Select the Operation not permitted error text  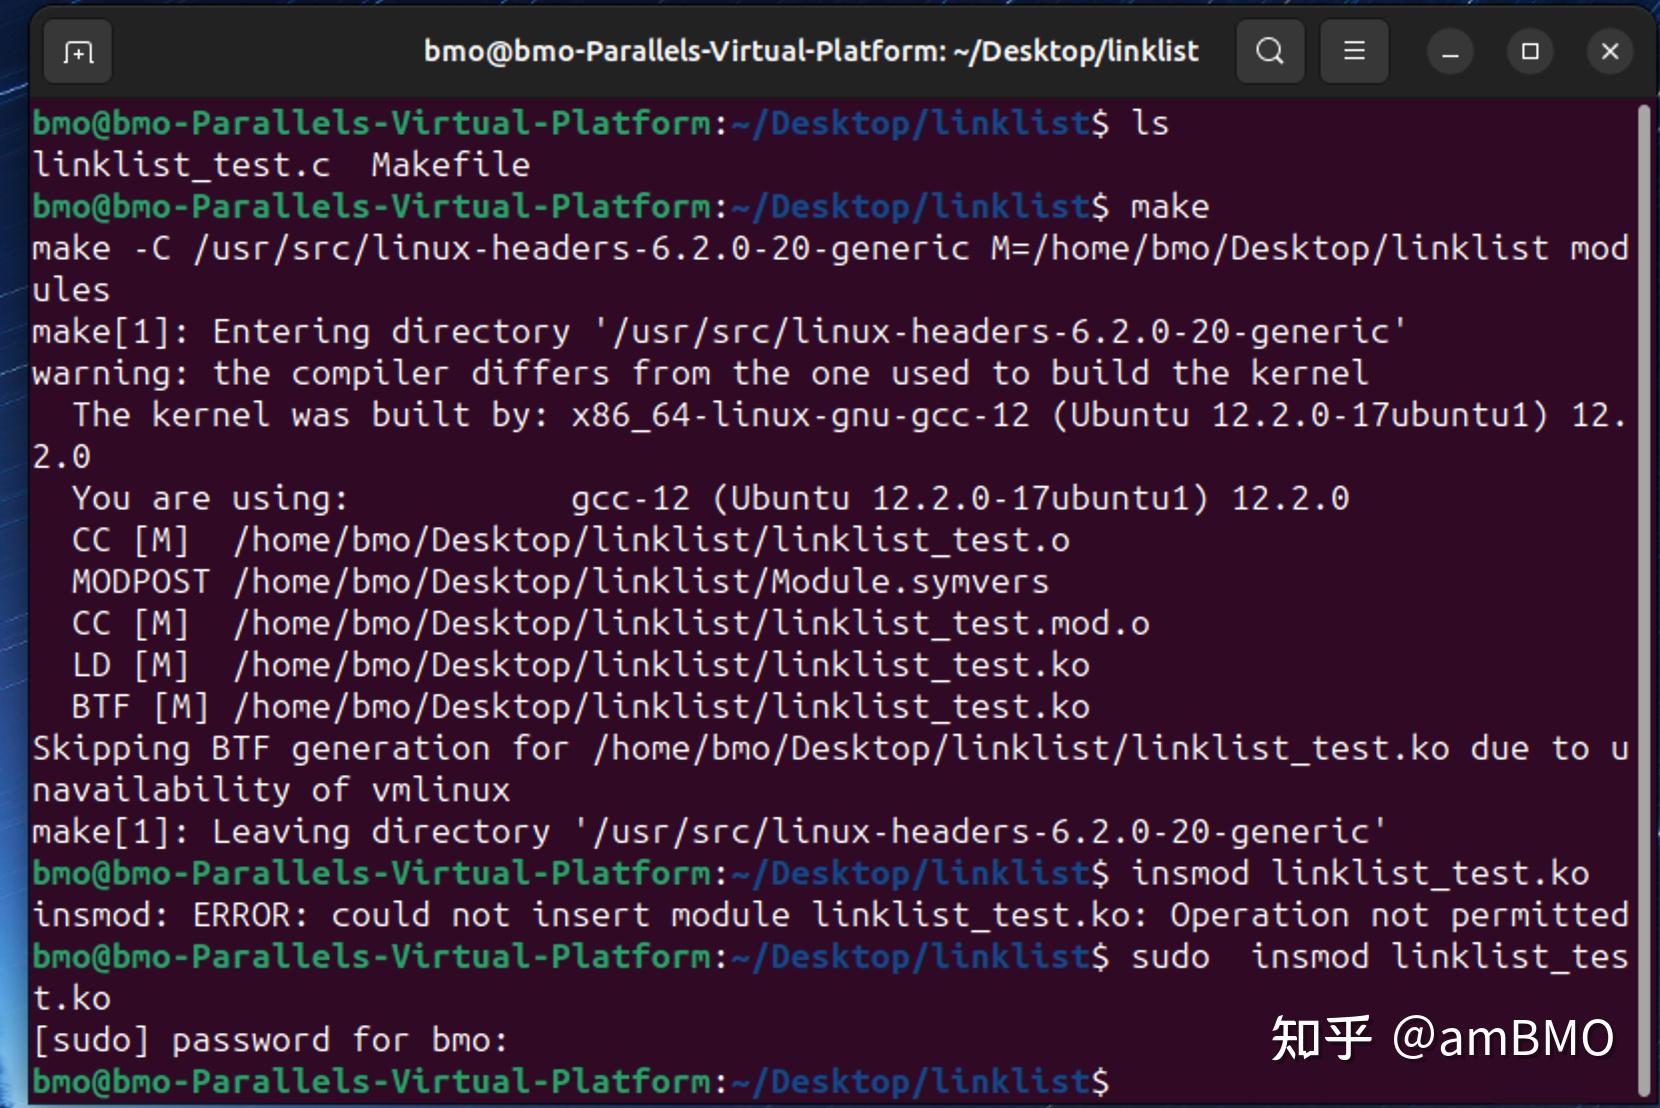[x=1400, y=914]
